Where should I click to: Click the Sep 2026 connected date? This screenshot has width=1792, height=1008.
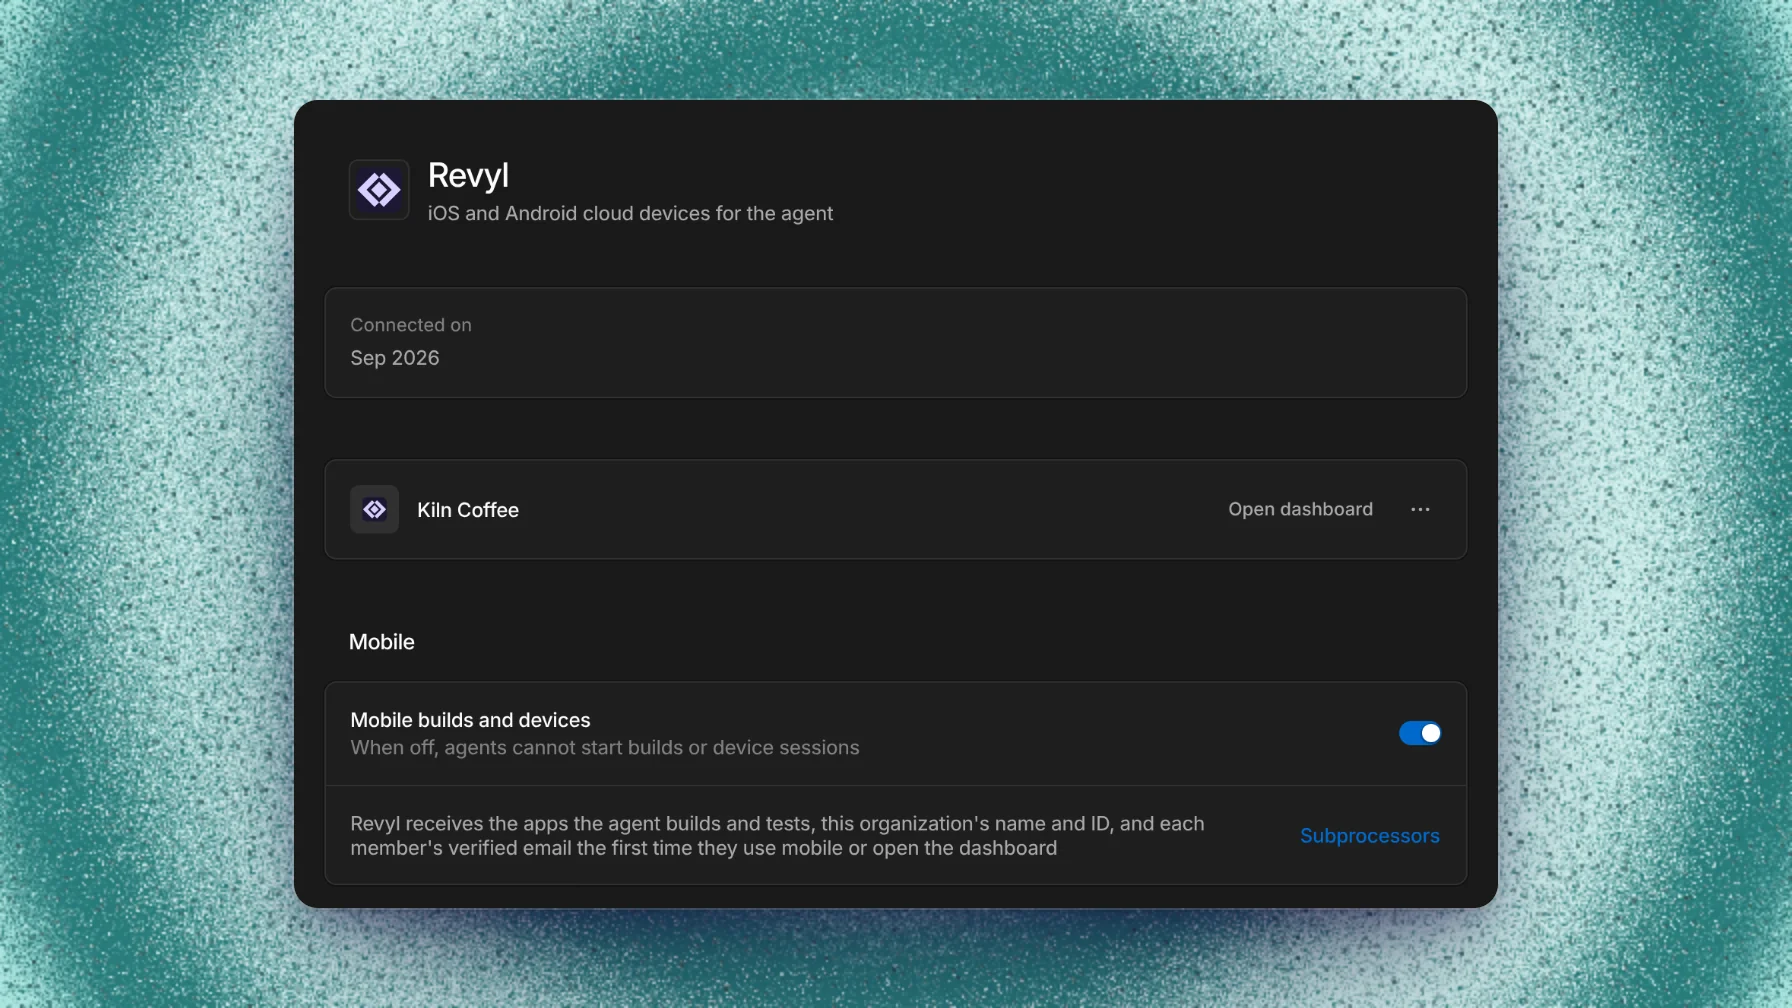coord(395,358)
